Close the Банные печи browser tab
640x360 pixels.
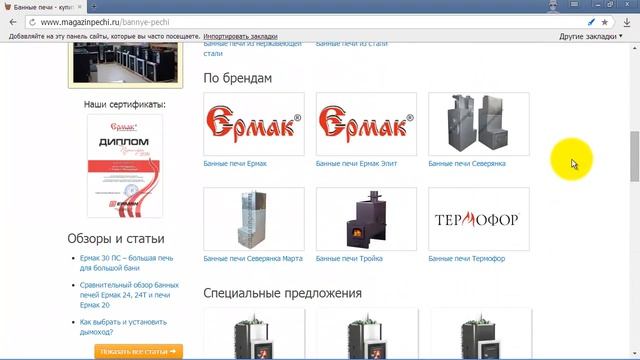click(80, 7)
